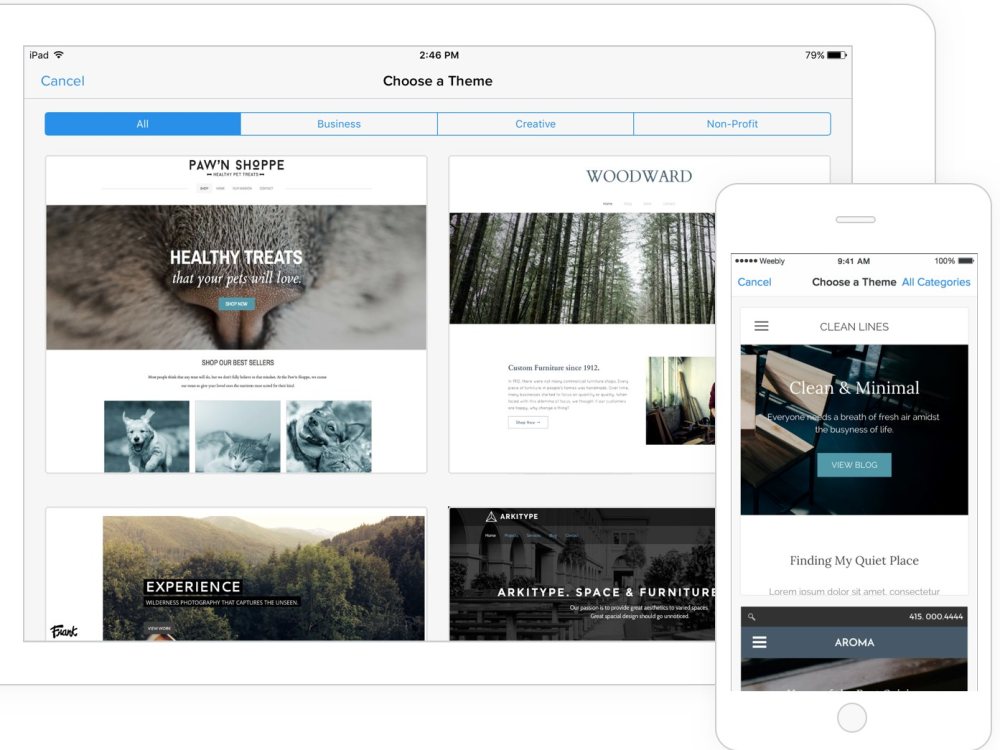Tap the Aroma theme hamburger menu icon
The image size is (1000, 750).
pos(759,642)
